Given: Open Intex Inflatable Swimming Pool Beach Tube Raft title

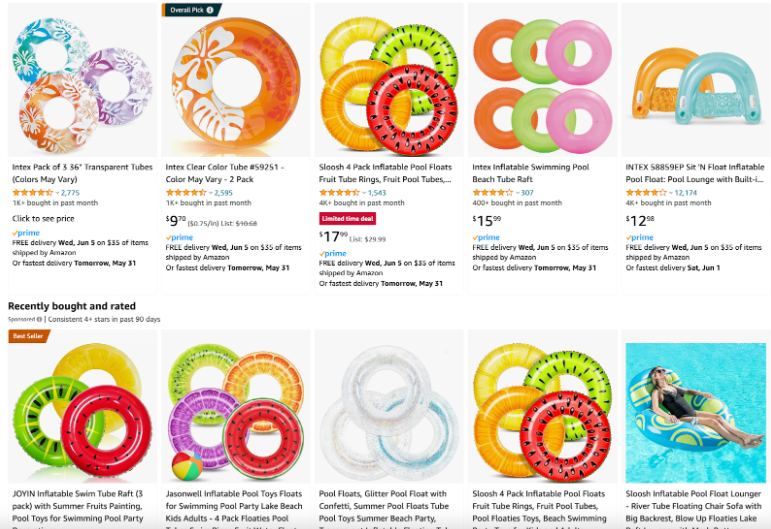Looking at the screenshot, I should coord(531,173).
